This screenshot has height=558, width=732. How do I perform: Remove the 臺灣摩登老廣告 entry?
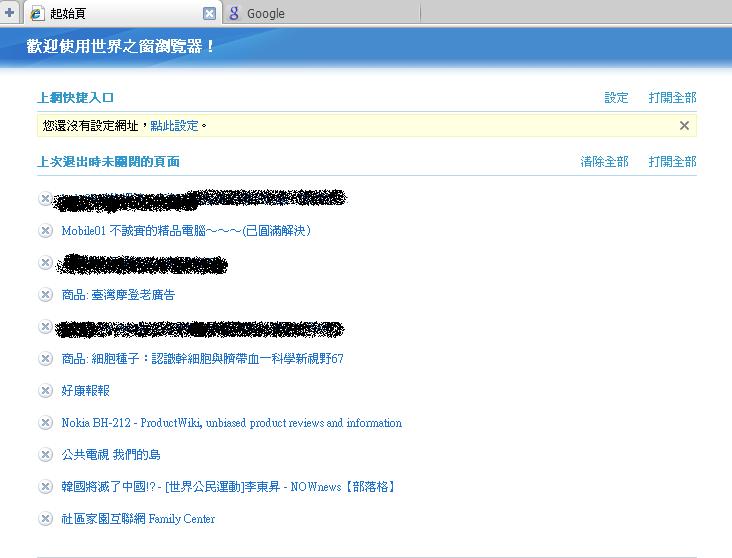click(45, 295)
